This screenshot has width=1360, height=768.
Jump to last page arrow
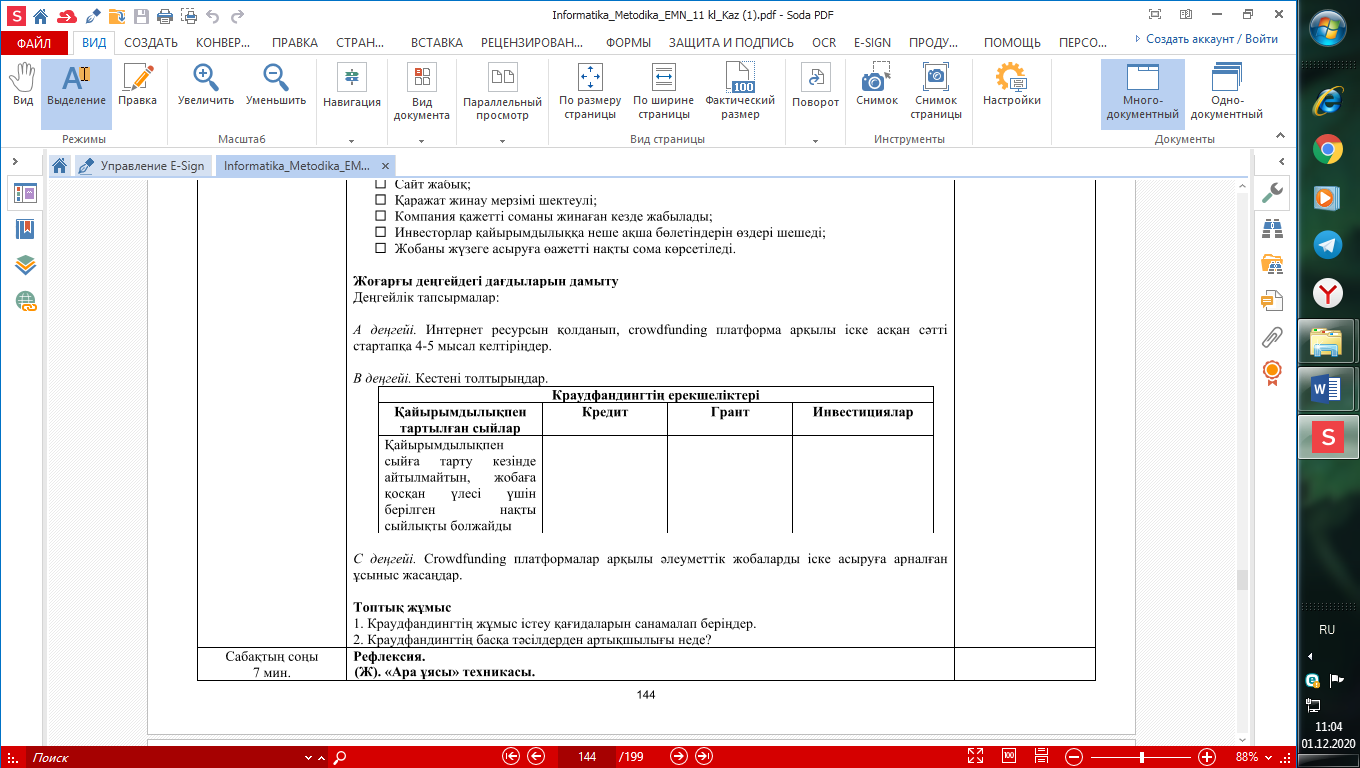click(x=704, y=756)
